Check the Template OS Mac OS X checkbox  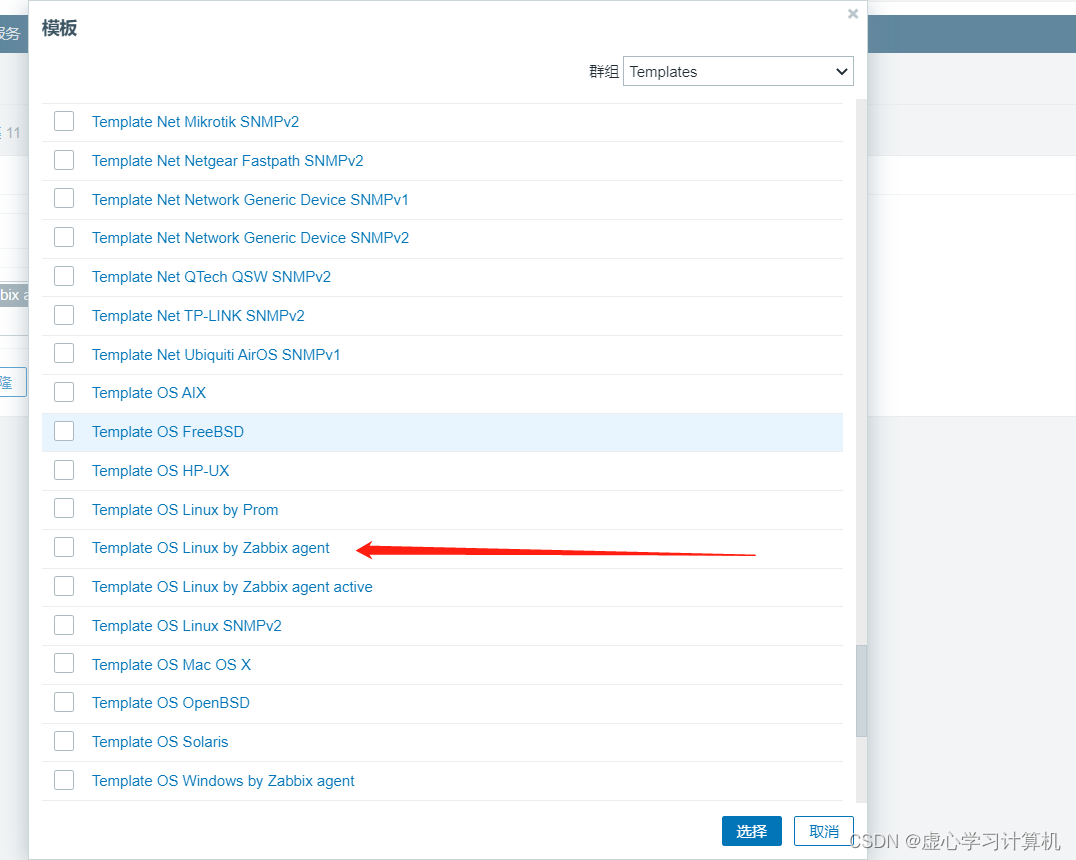[64, 664]
